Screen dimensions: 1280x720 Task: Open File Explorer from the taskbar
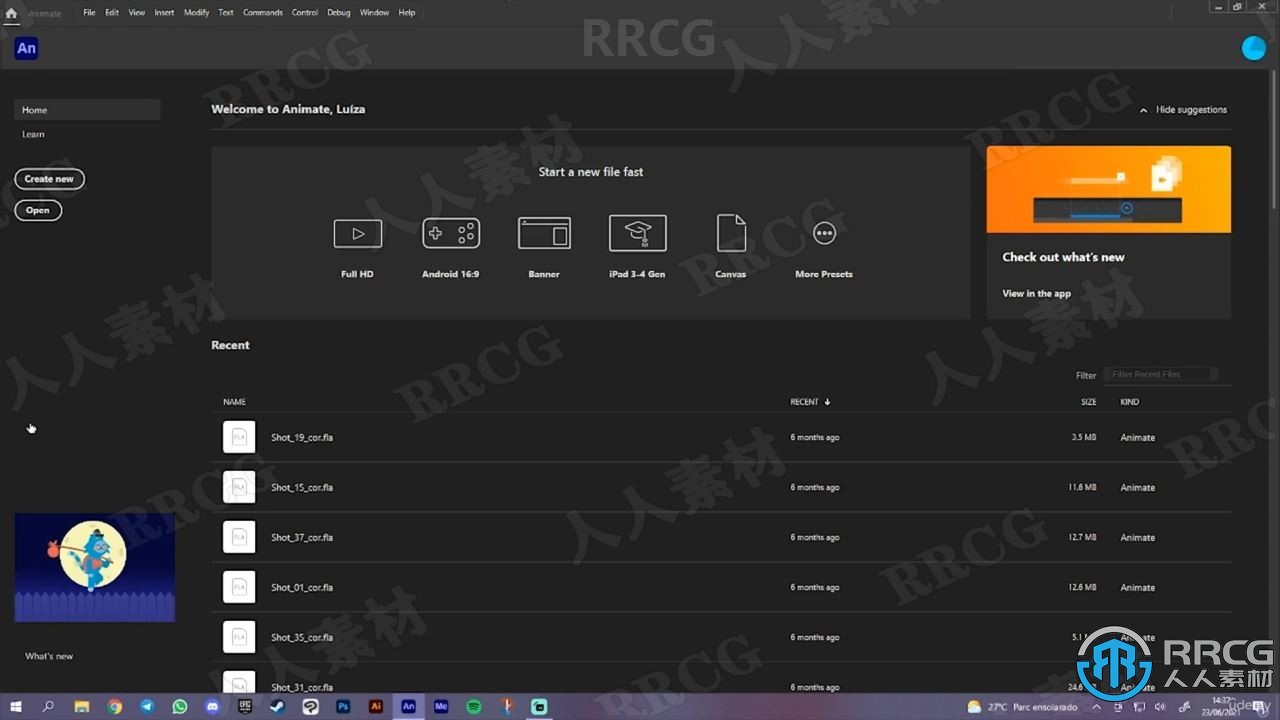point(82,706)
